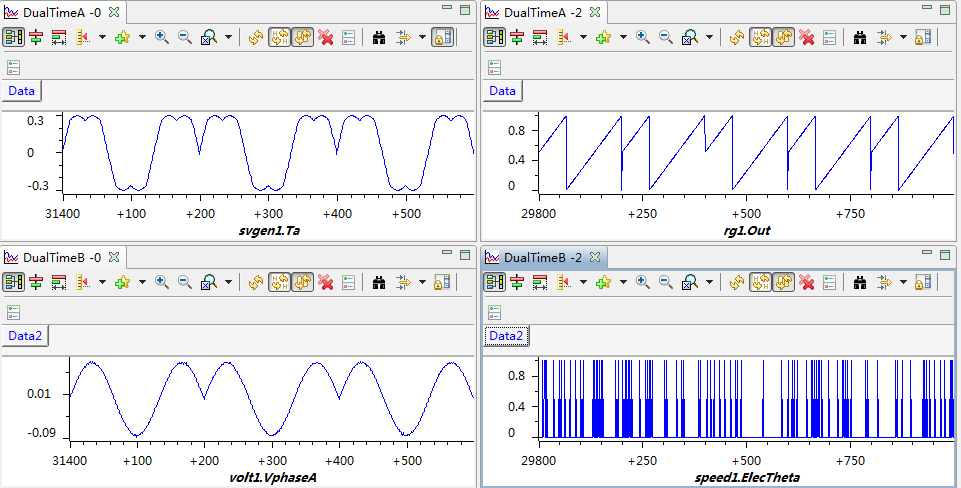Click the properties icon above Data2 in DualTimeB -2
Image resolution: width=961 pixels, height=488 pixels.
pyautogui.click(x=494, y=312)
